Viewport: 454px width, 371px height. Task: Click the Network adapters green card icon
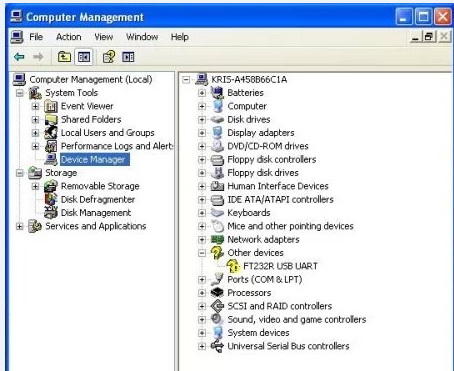coord(217,239)
